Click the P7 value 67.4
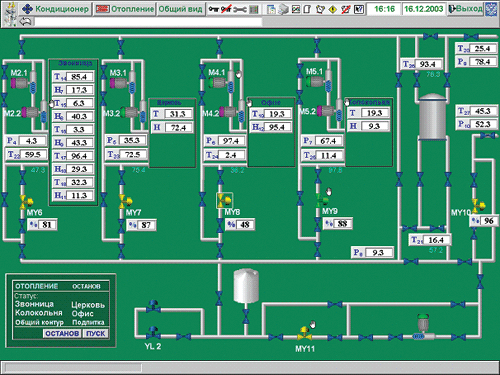Screen dimensions: 500x375 click(x=328, y=141)
